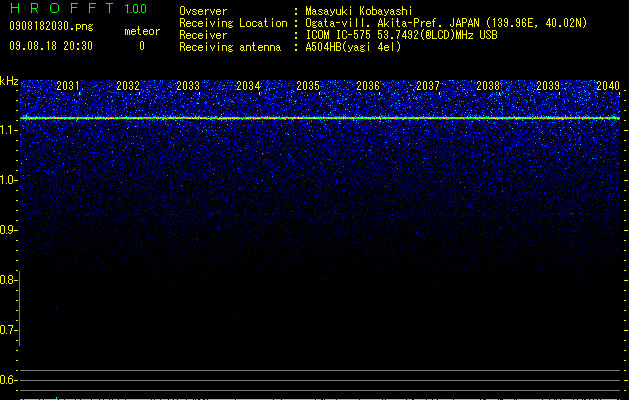Click the 2038 time label
The image size is (629, 400).
pos(488,86)
